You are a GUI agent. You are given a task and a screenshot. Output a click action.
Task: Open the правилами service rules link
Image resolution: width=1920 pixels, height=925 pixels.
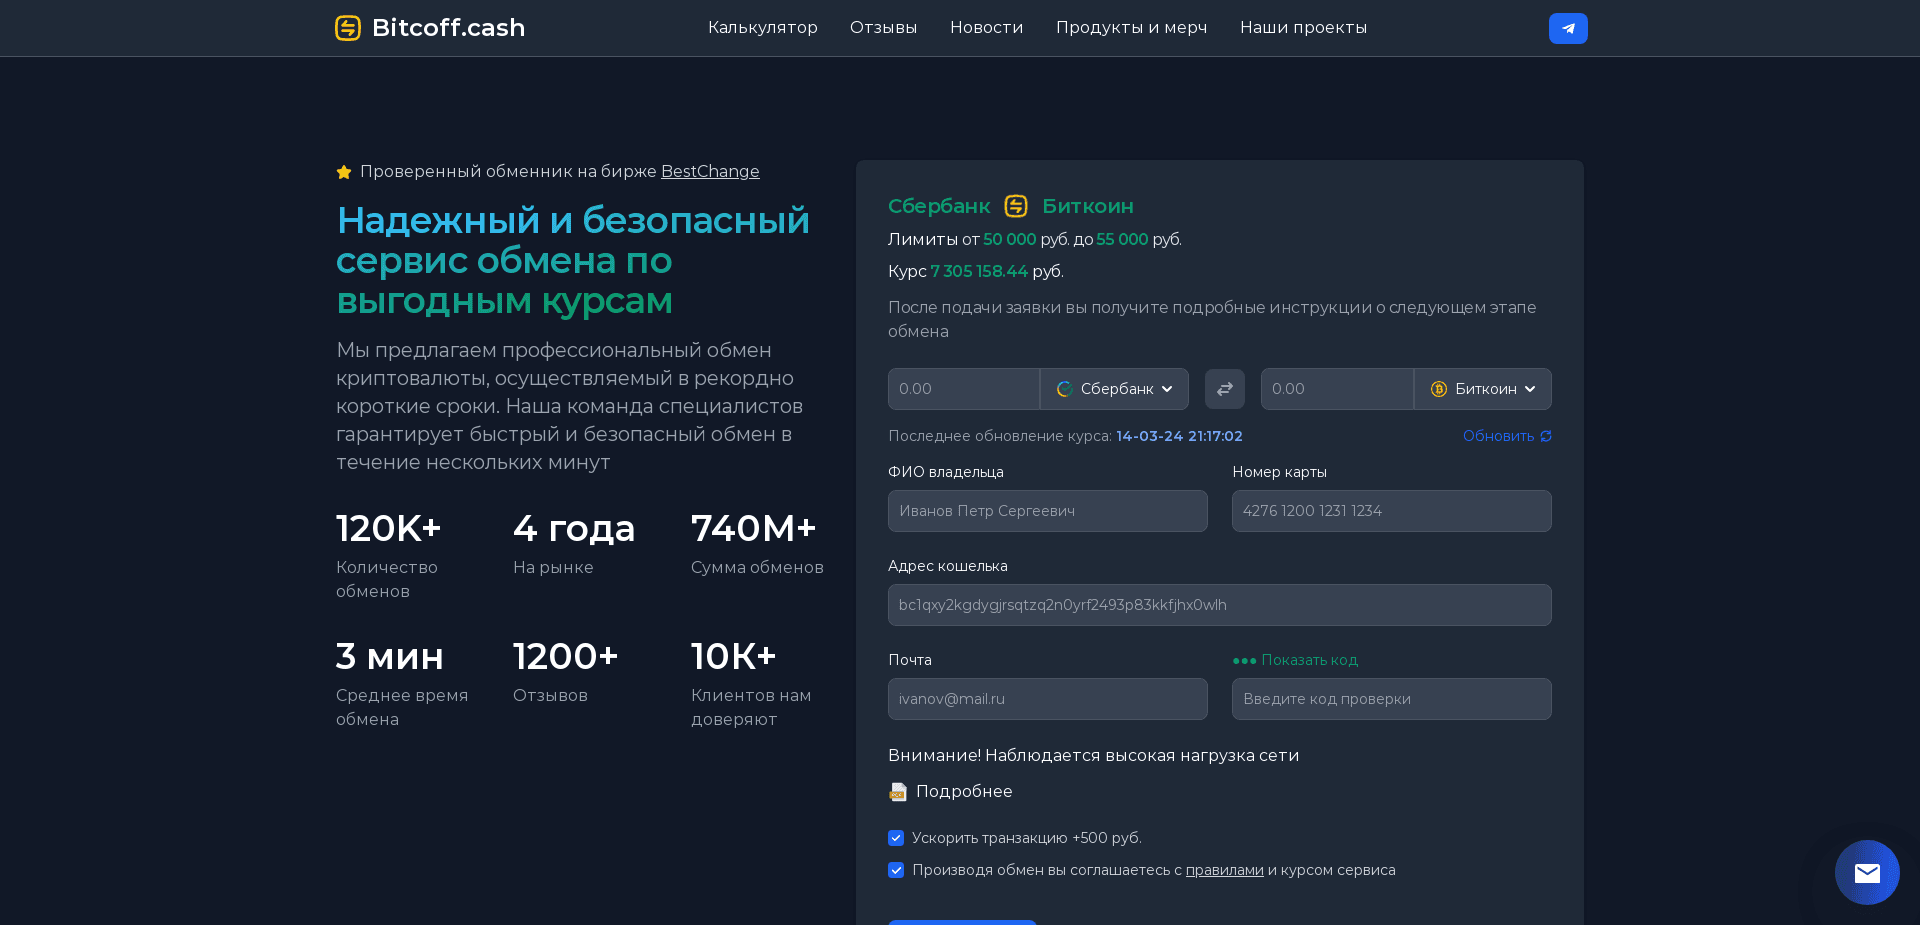[1224, 870]
